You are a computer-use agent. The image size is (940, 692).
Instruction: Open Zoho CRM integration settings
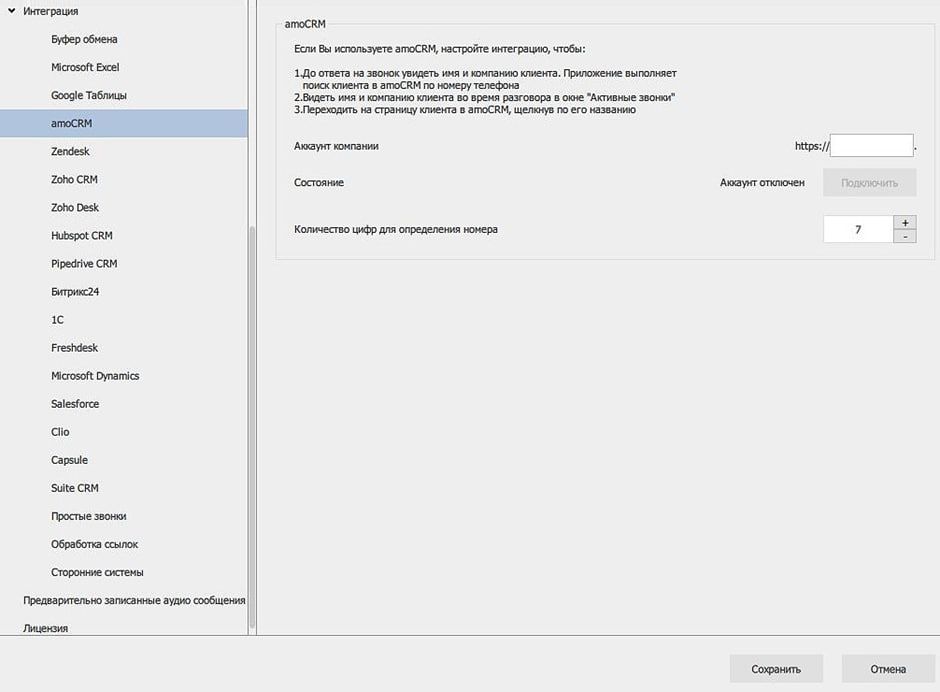[x=74, y=179]
